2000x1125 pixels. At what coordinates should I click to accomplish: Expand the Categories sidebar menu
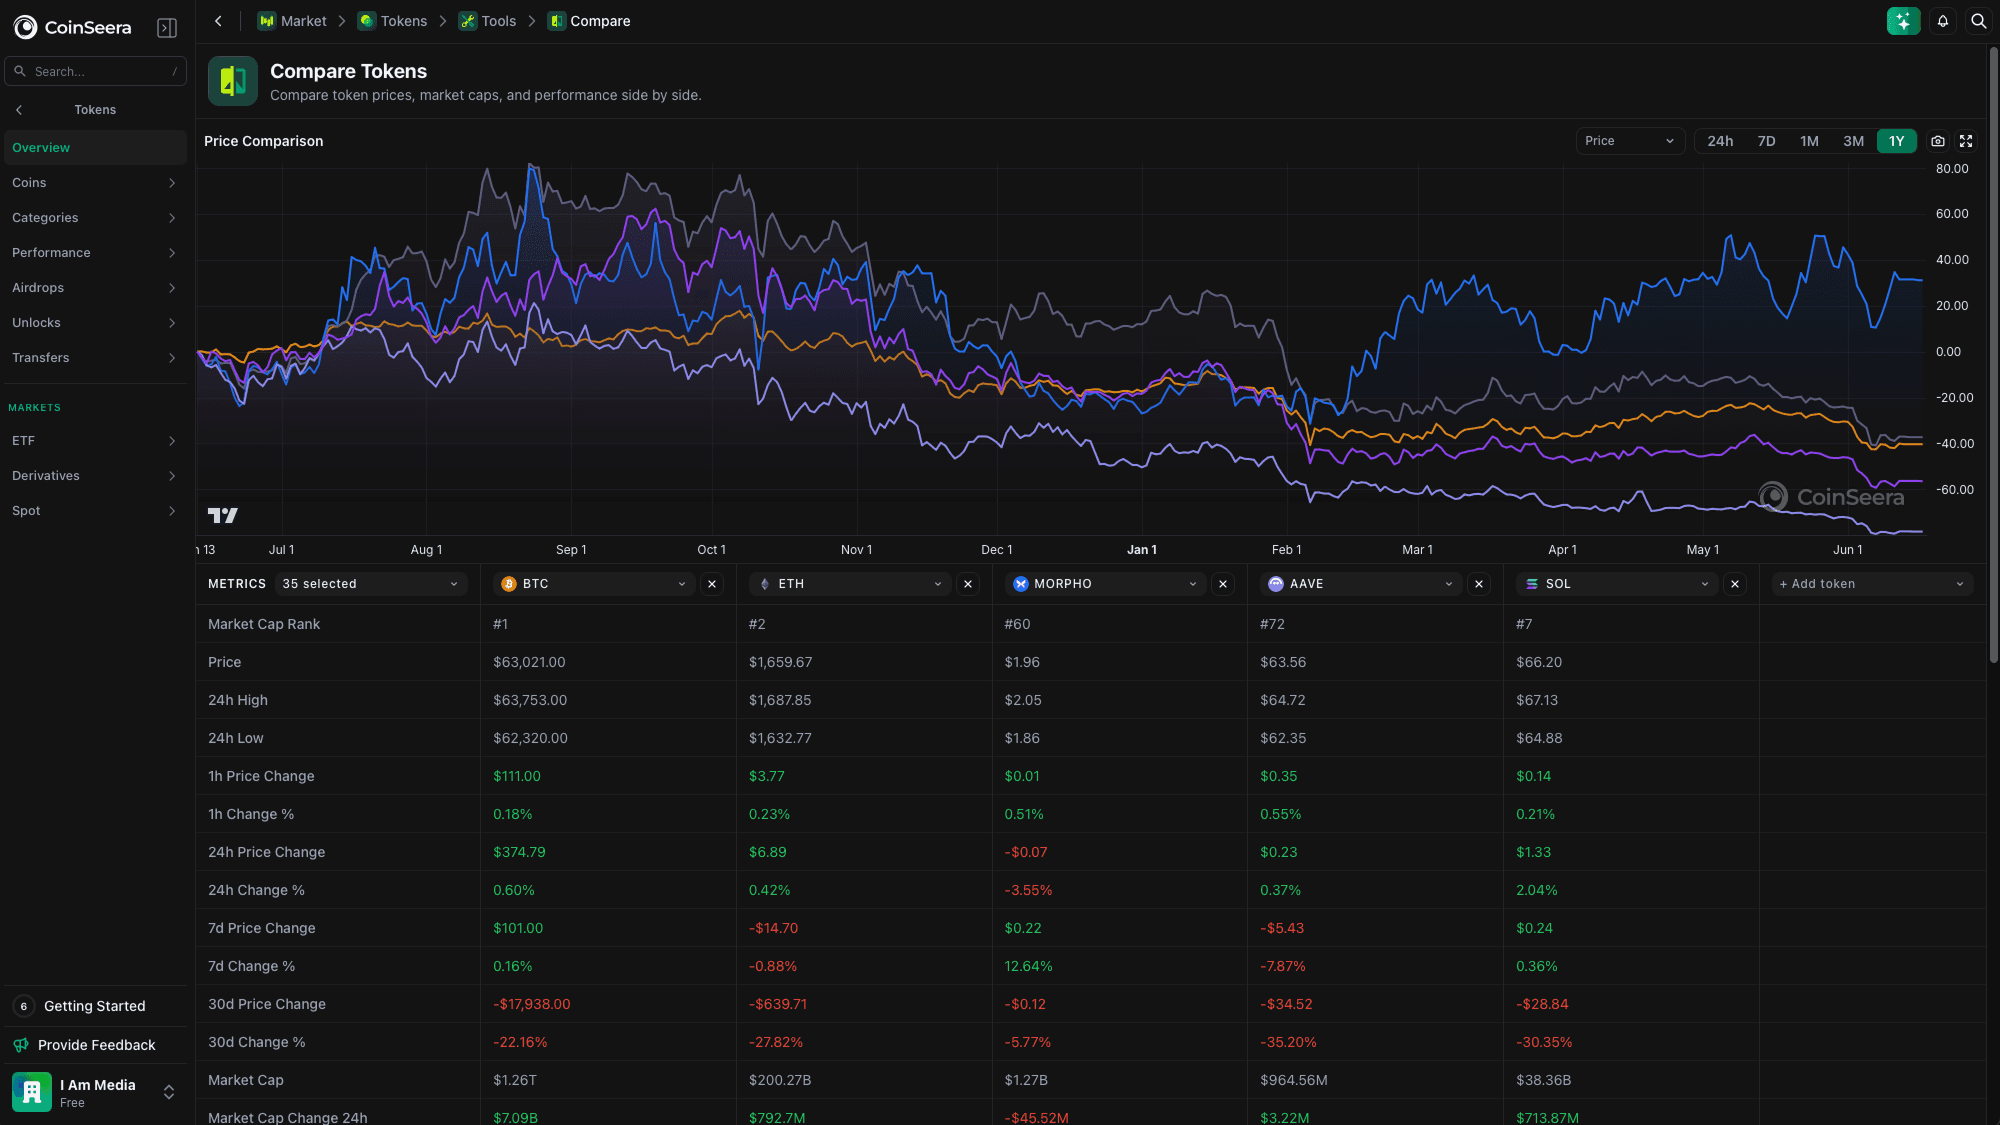point(95,218)
